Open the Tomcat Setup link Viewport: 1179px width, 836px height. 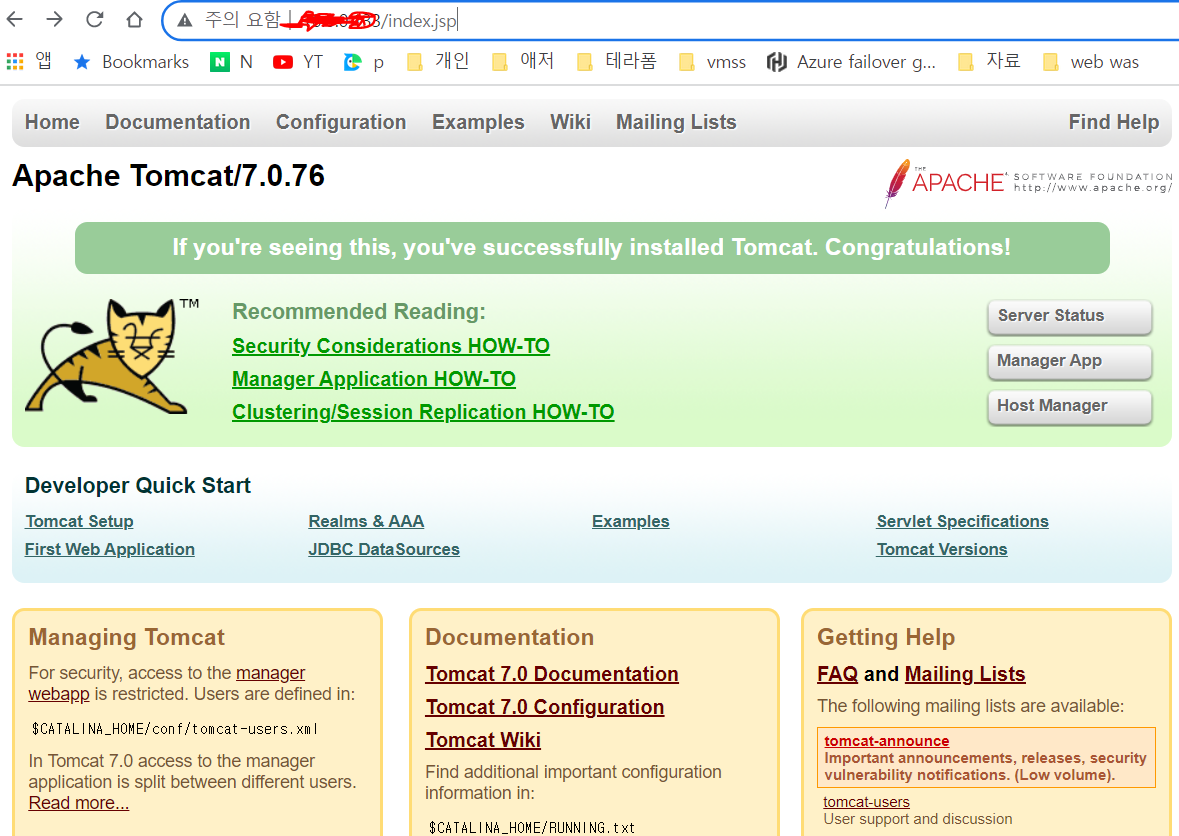79,521
